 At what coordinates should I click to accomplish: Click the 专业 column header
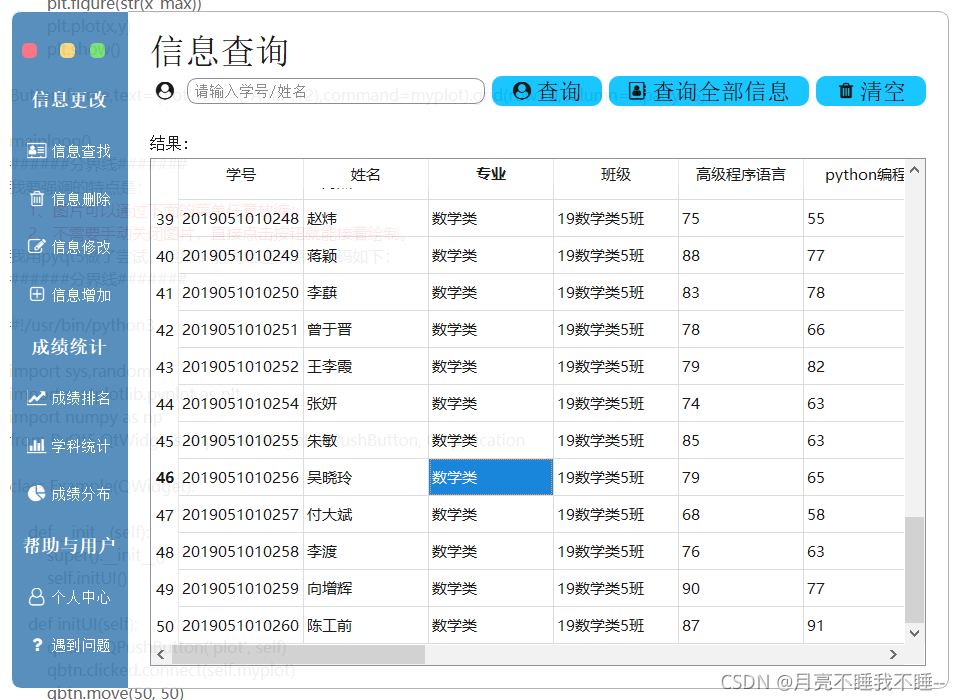coord(490,175)
